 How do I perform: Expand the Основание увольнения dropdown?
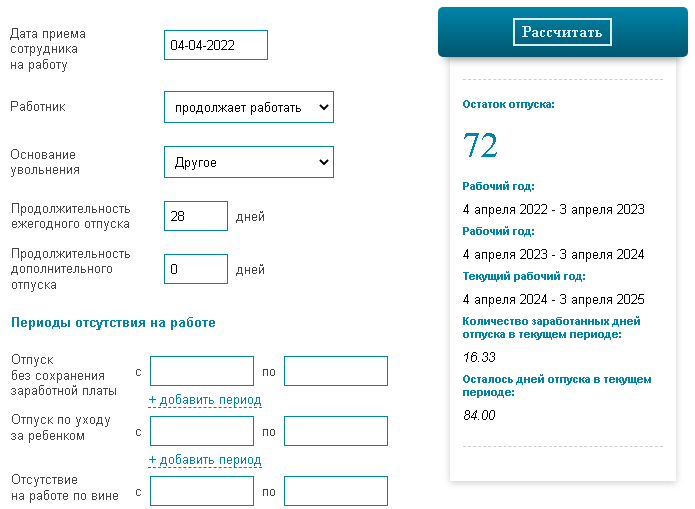249,162
